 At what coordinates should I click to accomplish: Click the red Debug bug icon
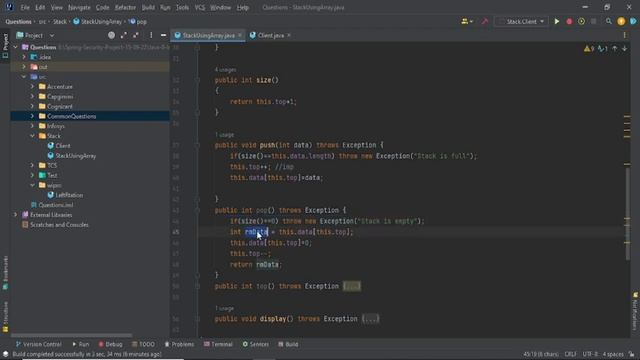tap(569, 22)
